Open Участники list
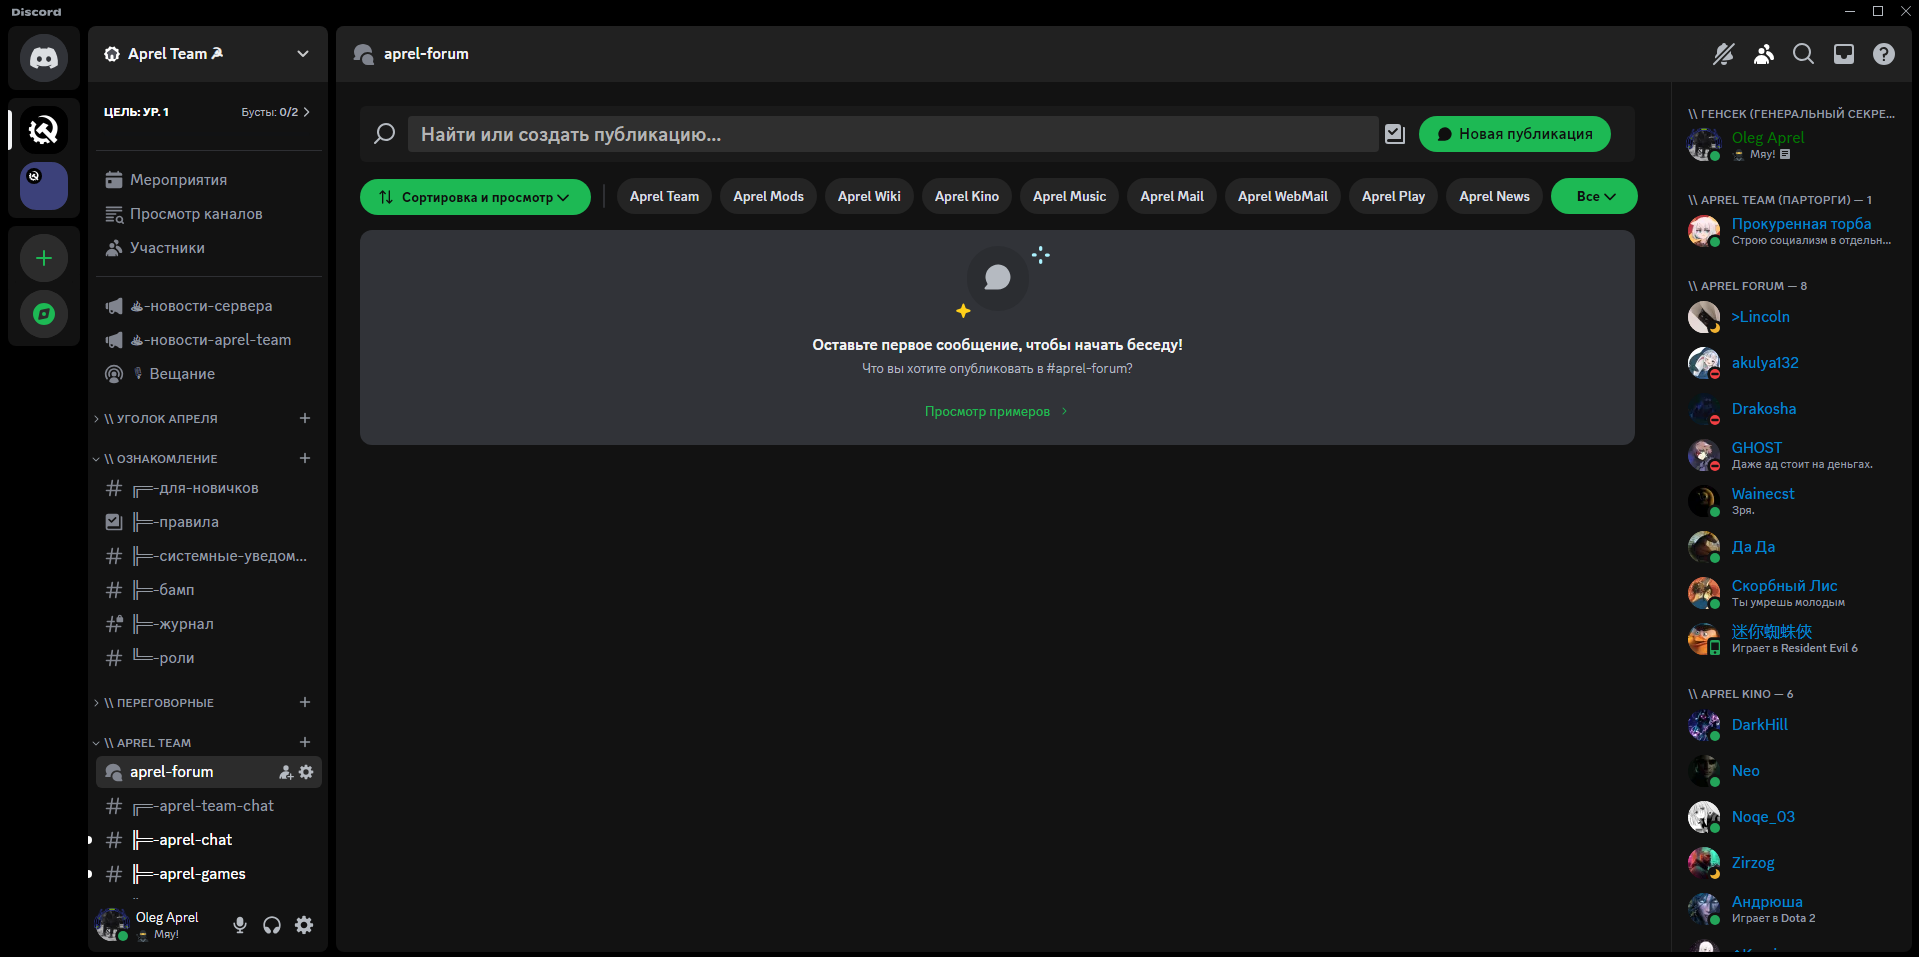This screenshot has height=957, width=1919. coord(209,248)
